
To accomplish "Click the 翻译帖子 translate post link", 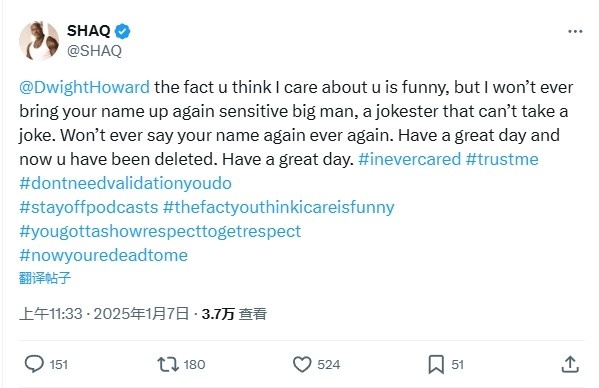I will point(45,278).
